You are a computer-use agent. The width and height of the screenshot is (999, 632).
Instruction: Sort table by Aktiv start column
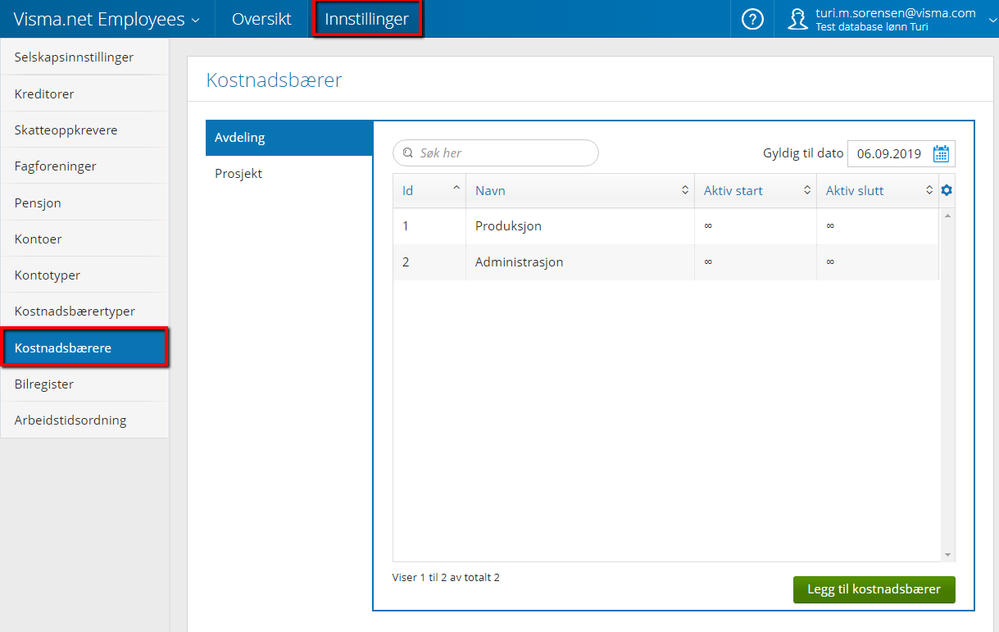pyautogui.click(x=756, y=190)
